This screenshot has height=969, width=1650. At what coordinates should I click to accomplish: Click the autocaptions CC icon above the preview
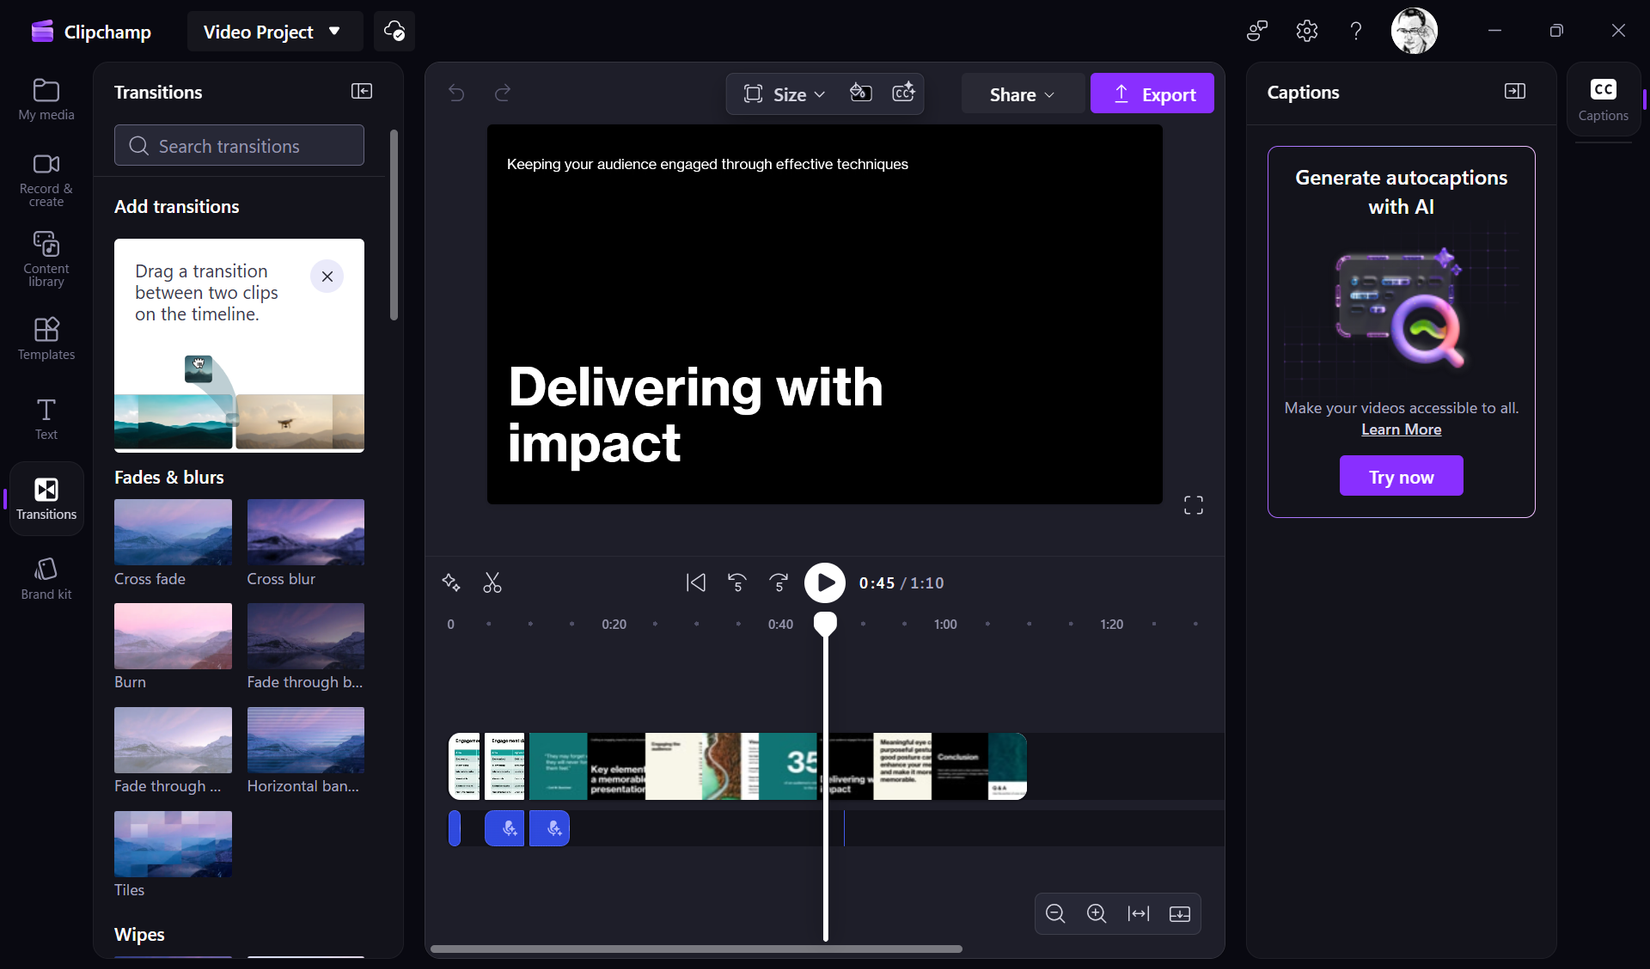[x=903, y=92]
